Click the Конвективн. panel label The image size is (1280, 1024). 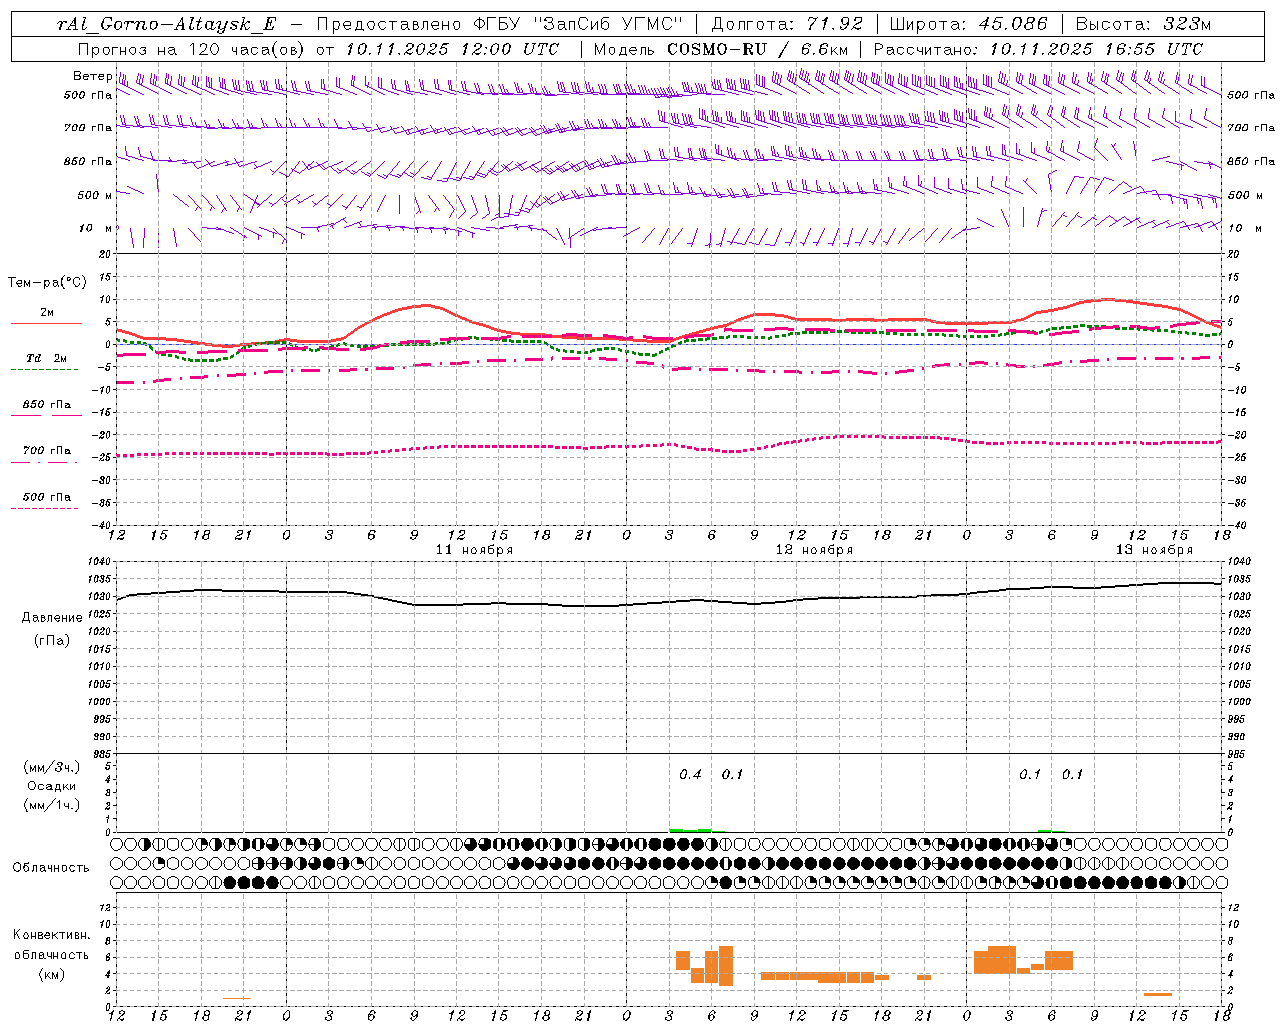click(51, 934)
